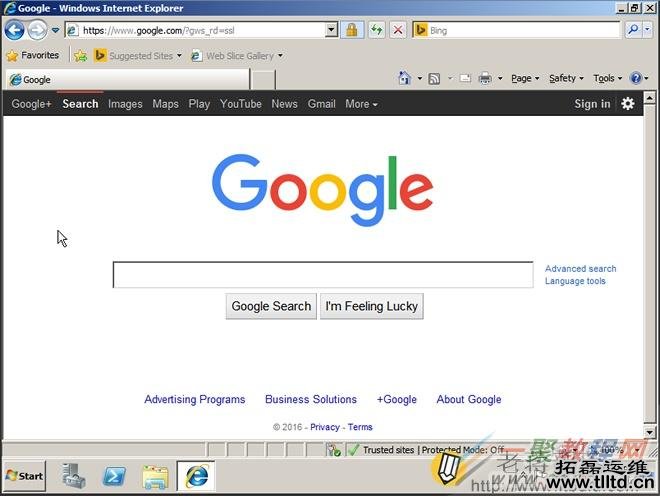This screenshot has height=496, width=660.
Task: Open the Home page icon
Action: click(x=404, y=78)
